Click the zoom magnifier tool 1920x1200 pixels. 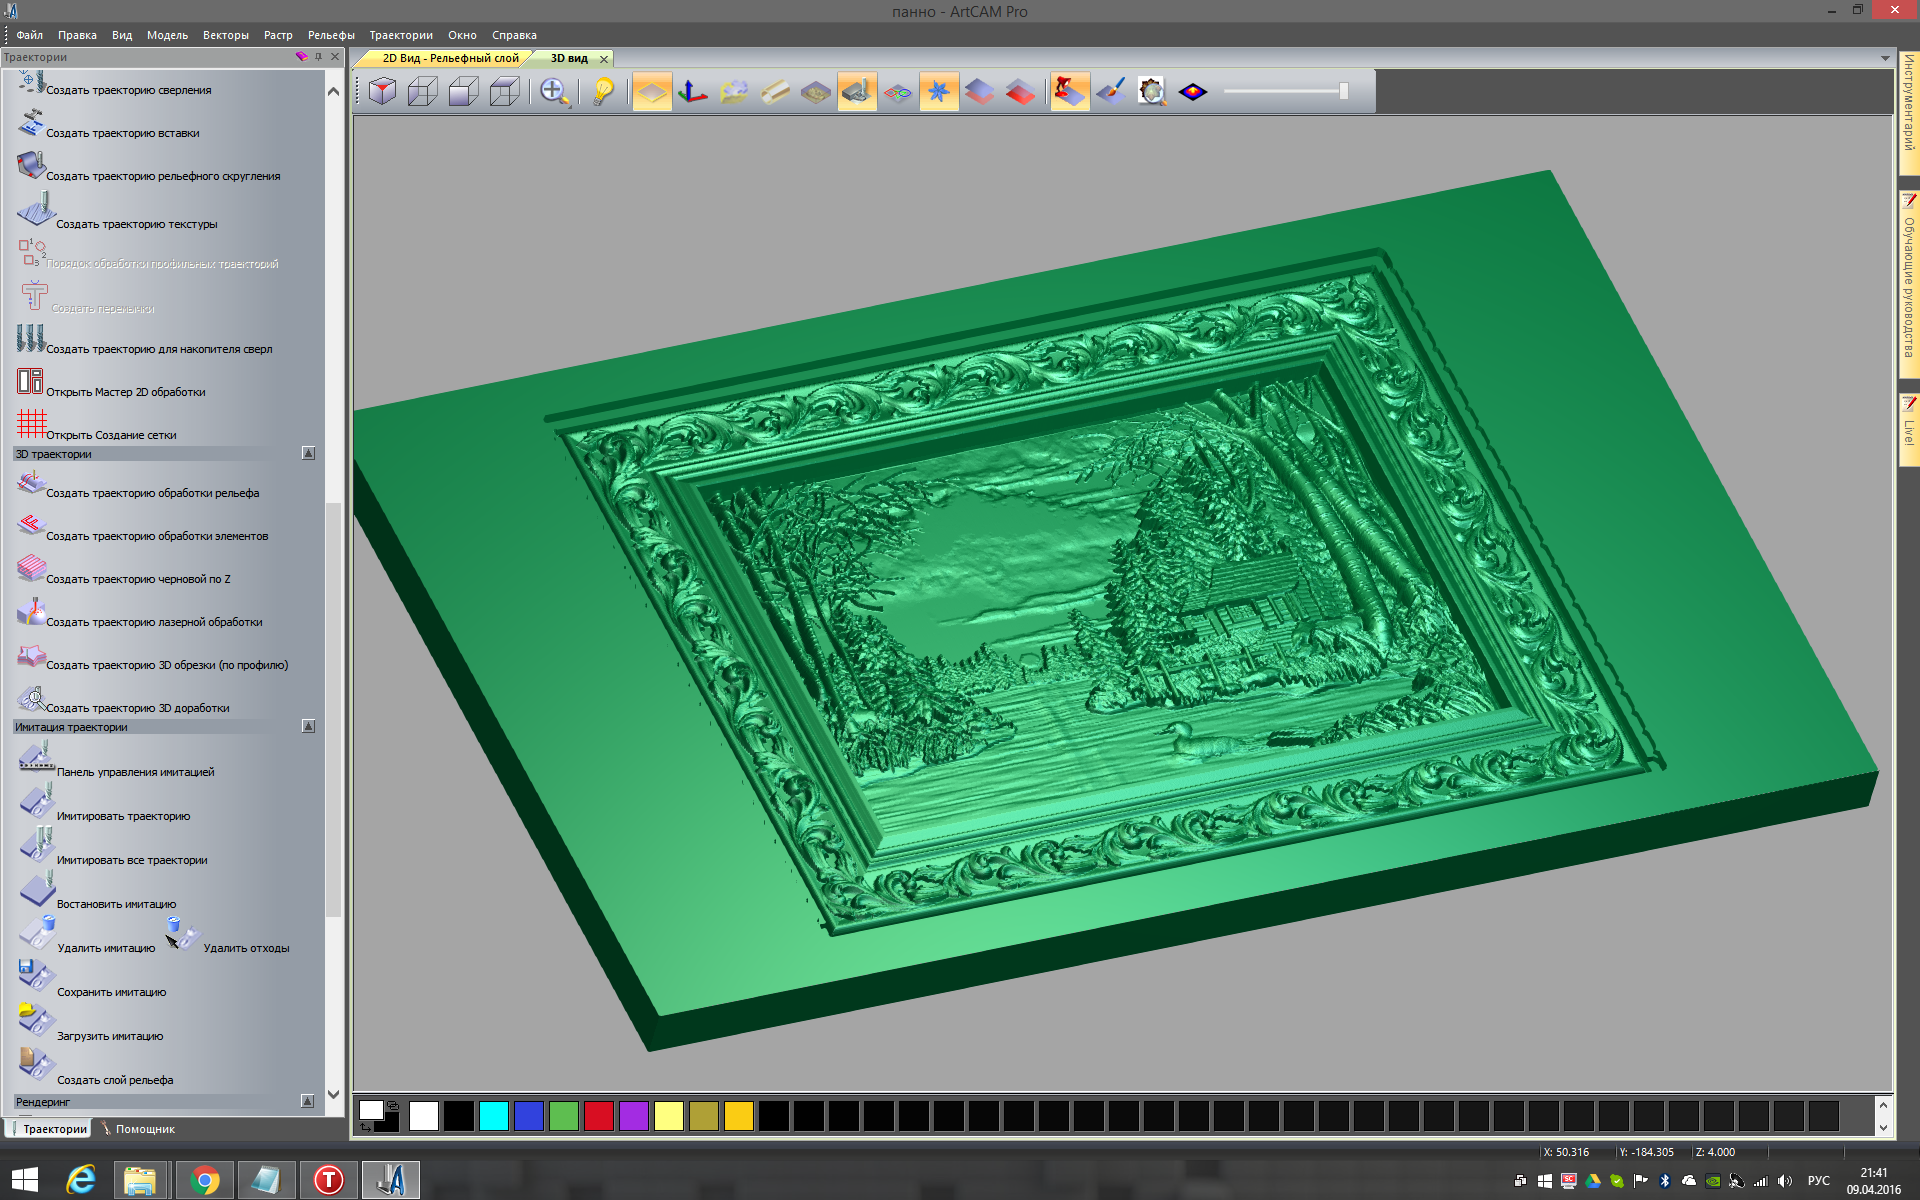pos(554,92)
